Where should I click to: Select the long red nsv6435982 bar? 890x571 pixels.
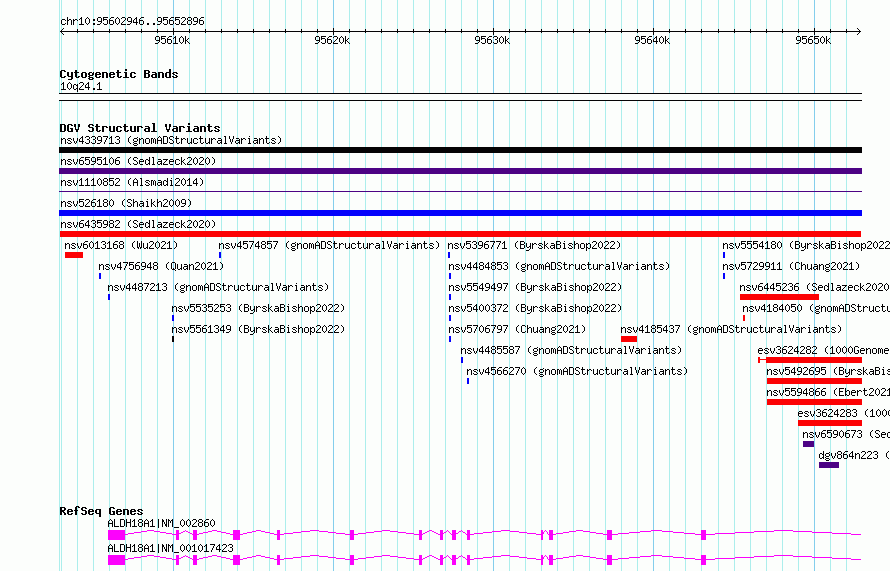pyautogui.click(x=460, y=234)
